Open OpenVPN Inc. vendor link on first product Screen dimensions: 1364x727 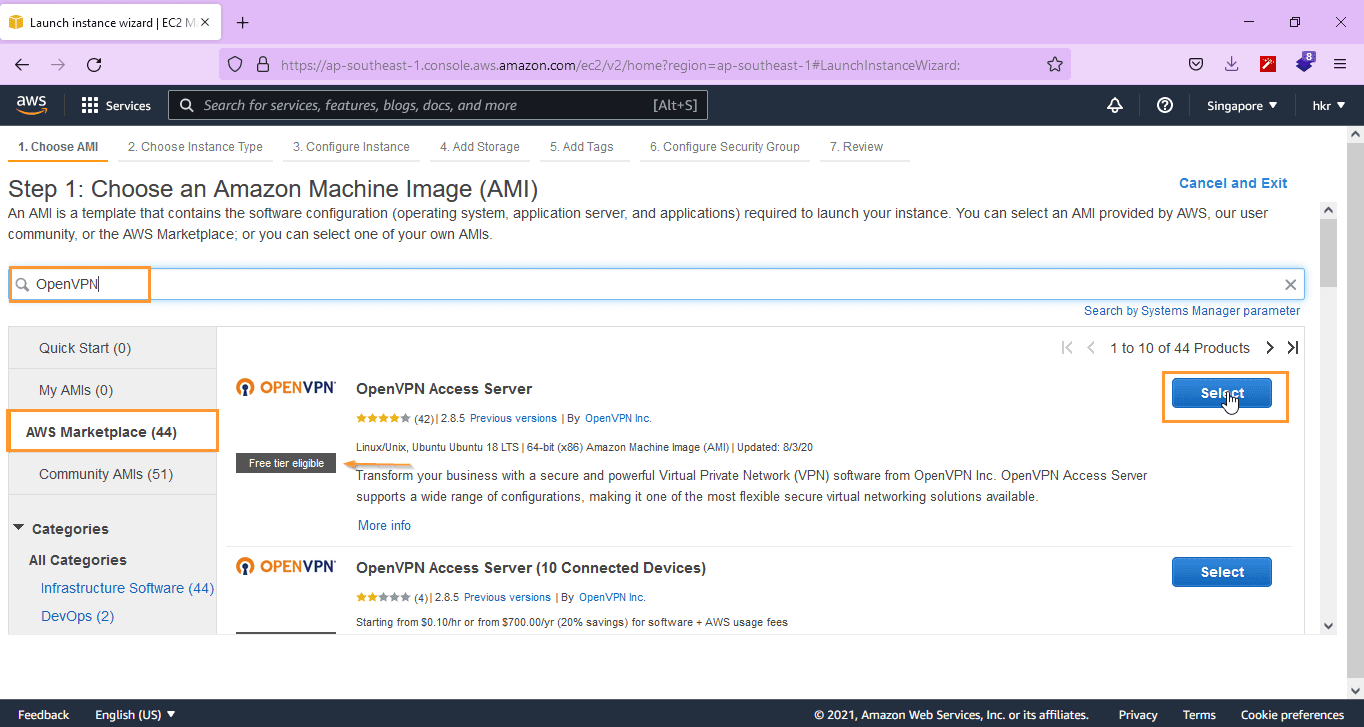pyautogui.click(x=618, y=418)
